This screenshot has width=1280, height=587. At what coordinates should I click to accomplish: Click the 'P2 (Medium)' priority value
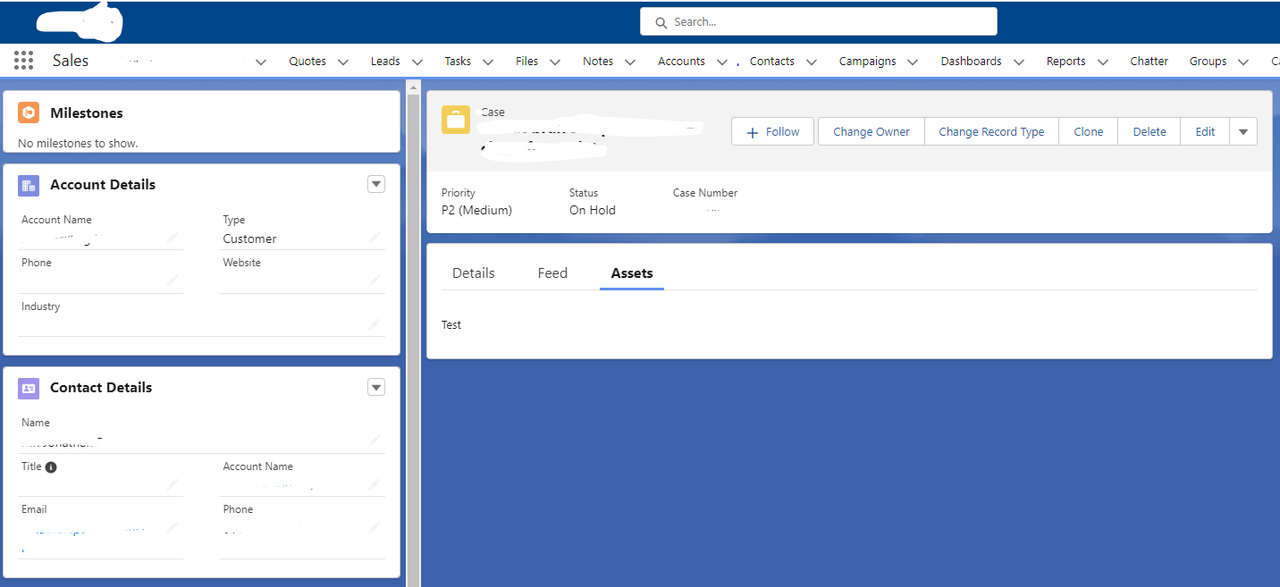pos(476,210)
